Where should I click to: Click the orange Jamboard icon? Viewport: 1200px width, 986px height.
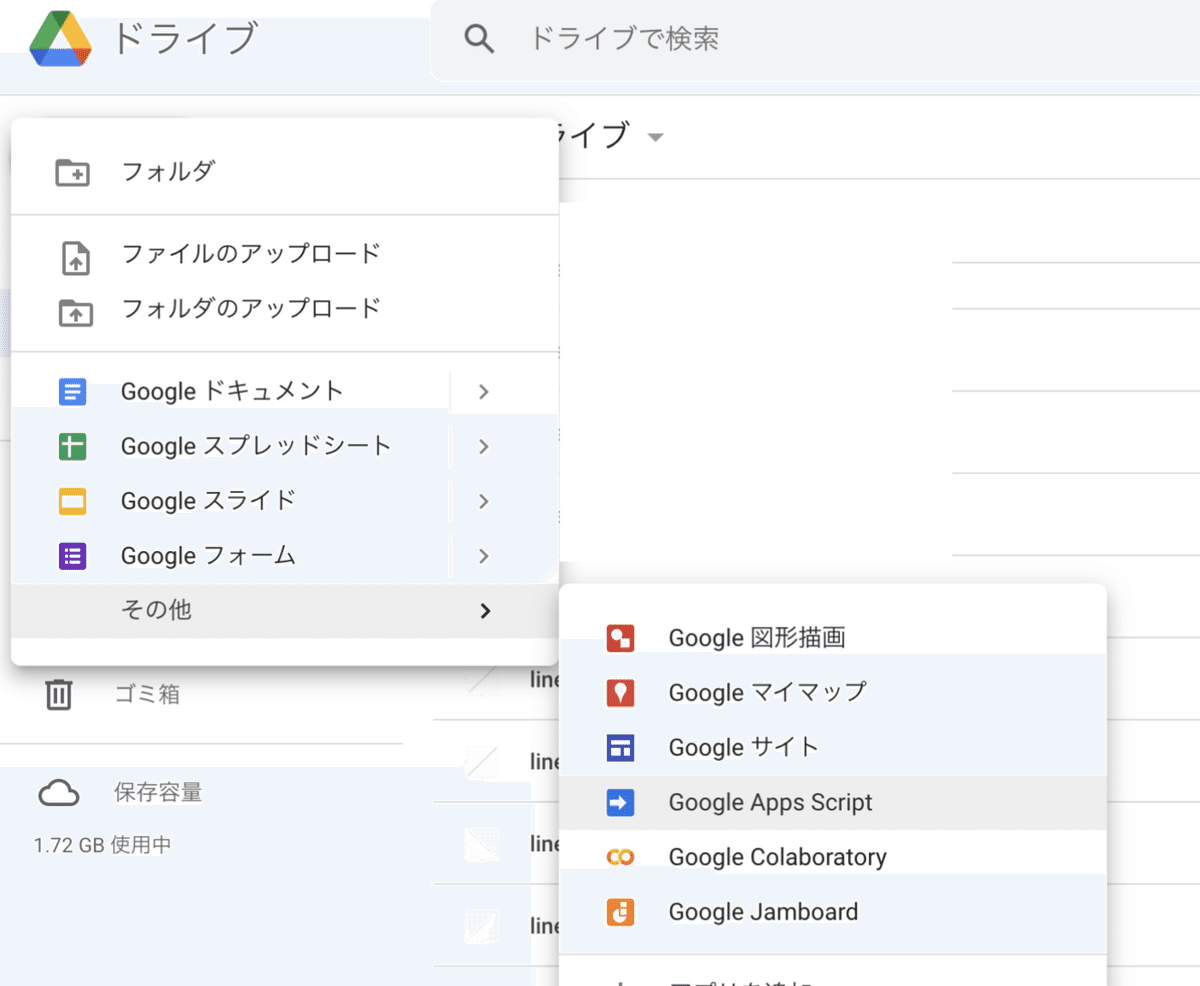[x=620, y=912]
